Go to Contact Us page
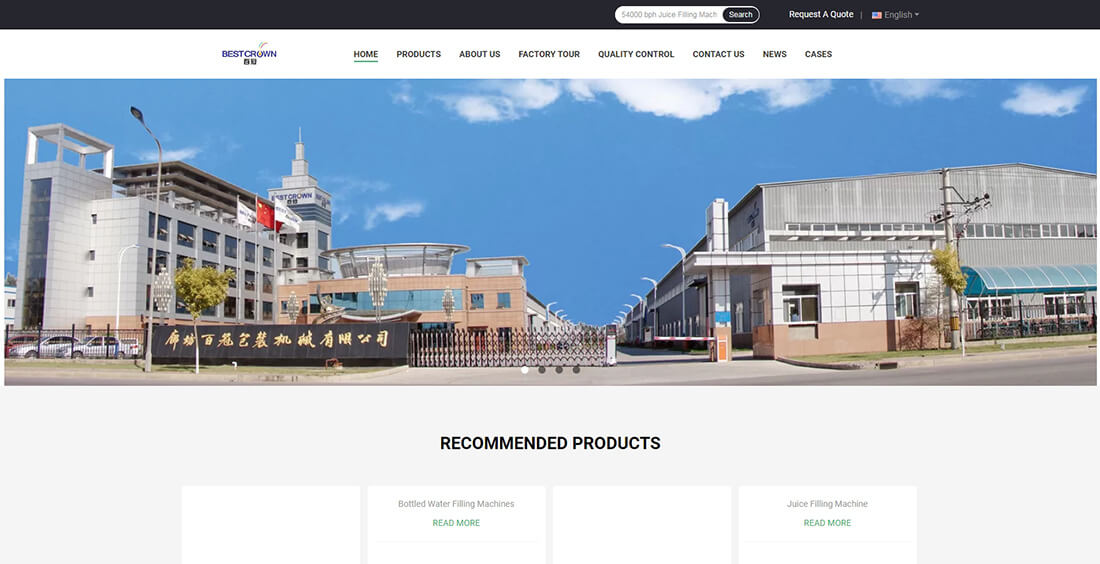Viewport: 1100px width, 564px height. [718, 54]
